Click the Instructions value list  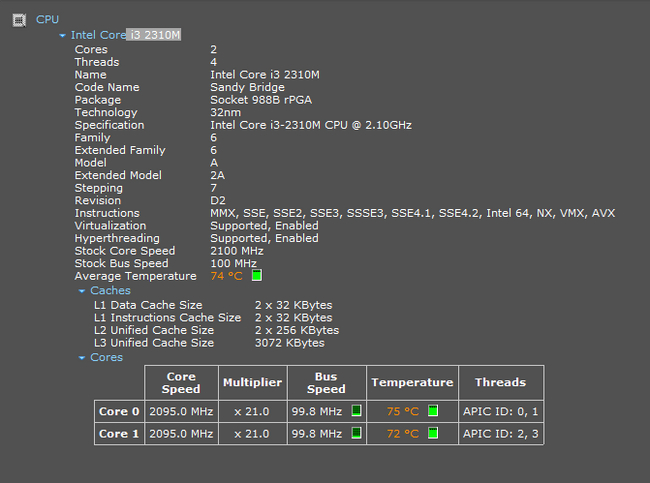[x=412, y=213]
